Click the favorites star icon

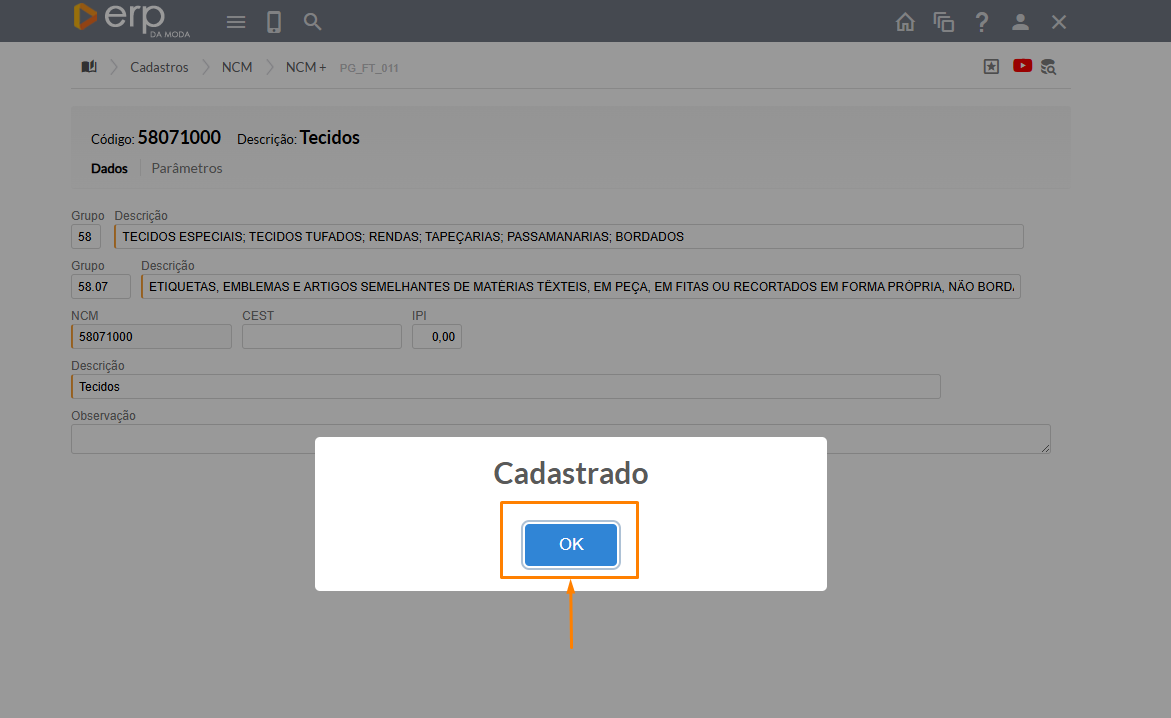991,67
